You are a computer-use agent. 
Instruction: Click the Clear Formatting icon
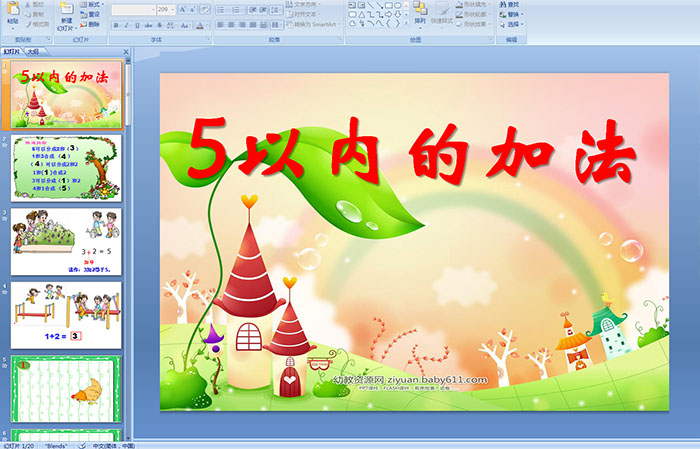point(205,9)
